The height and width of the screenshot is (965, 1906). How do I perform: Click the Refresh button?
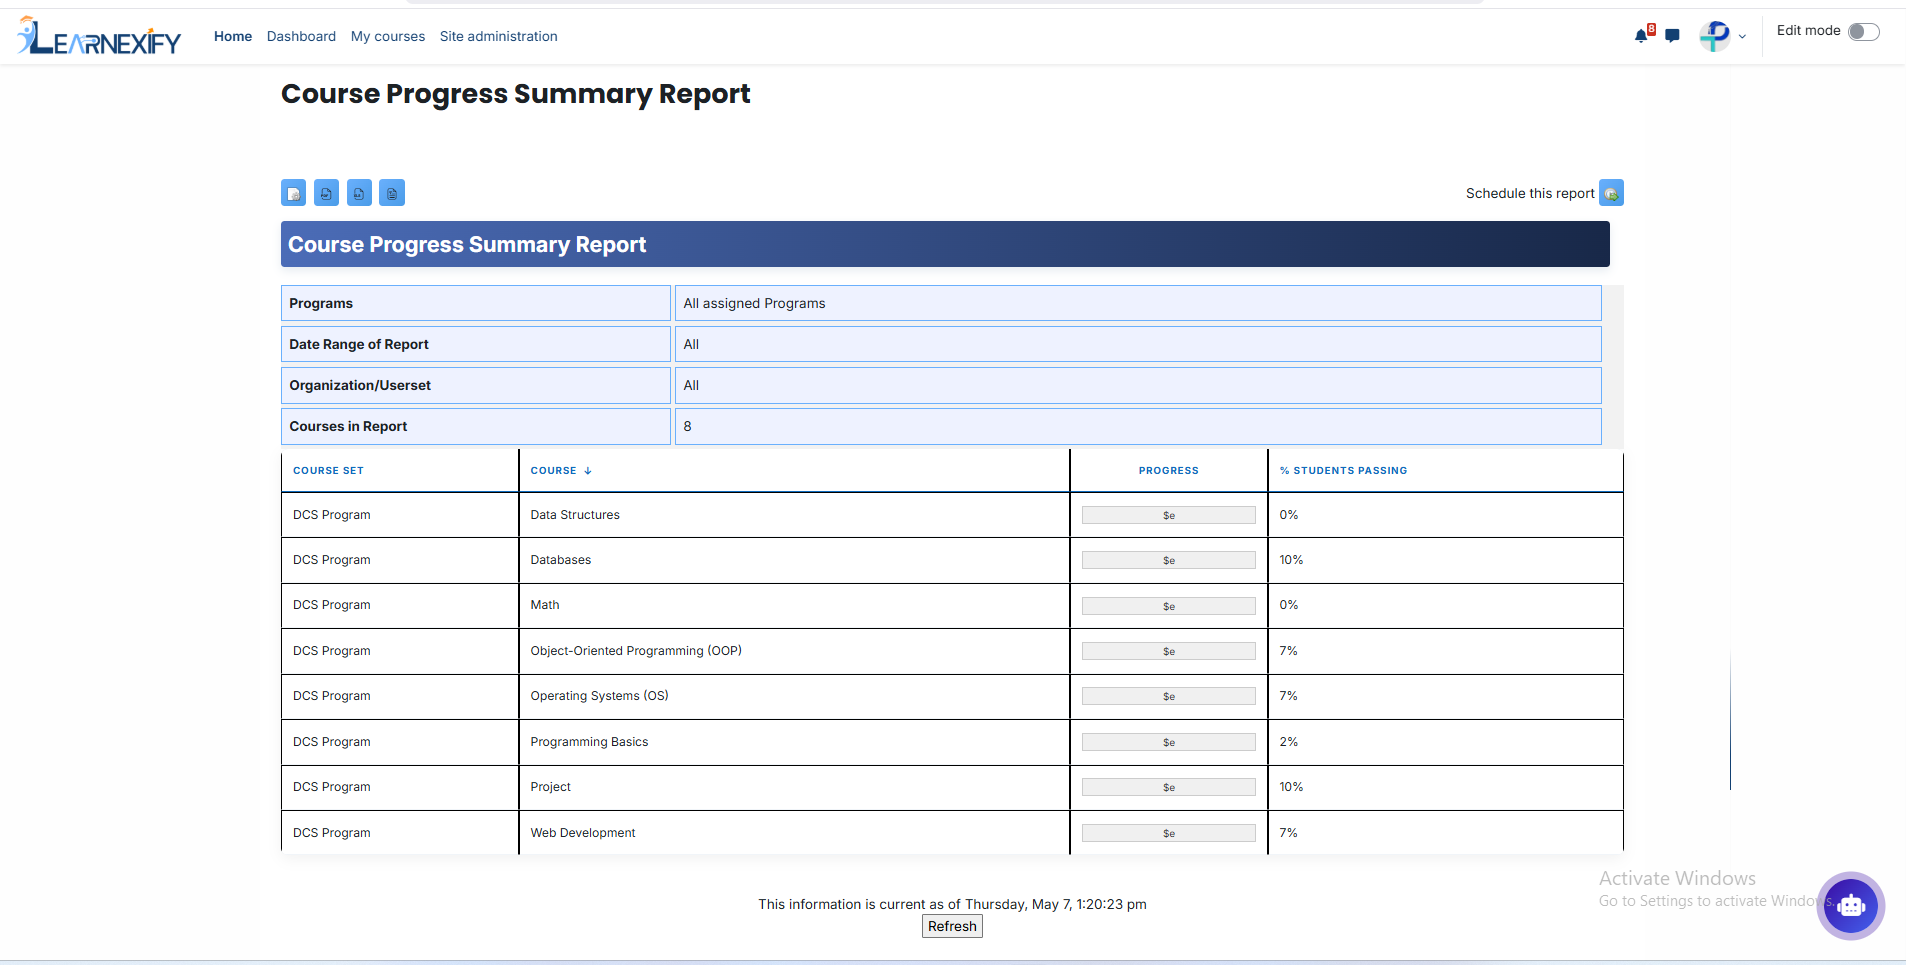[952, 926]
